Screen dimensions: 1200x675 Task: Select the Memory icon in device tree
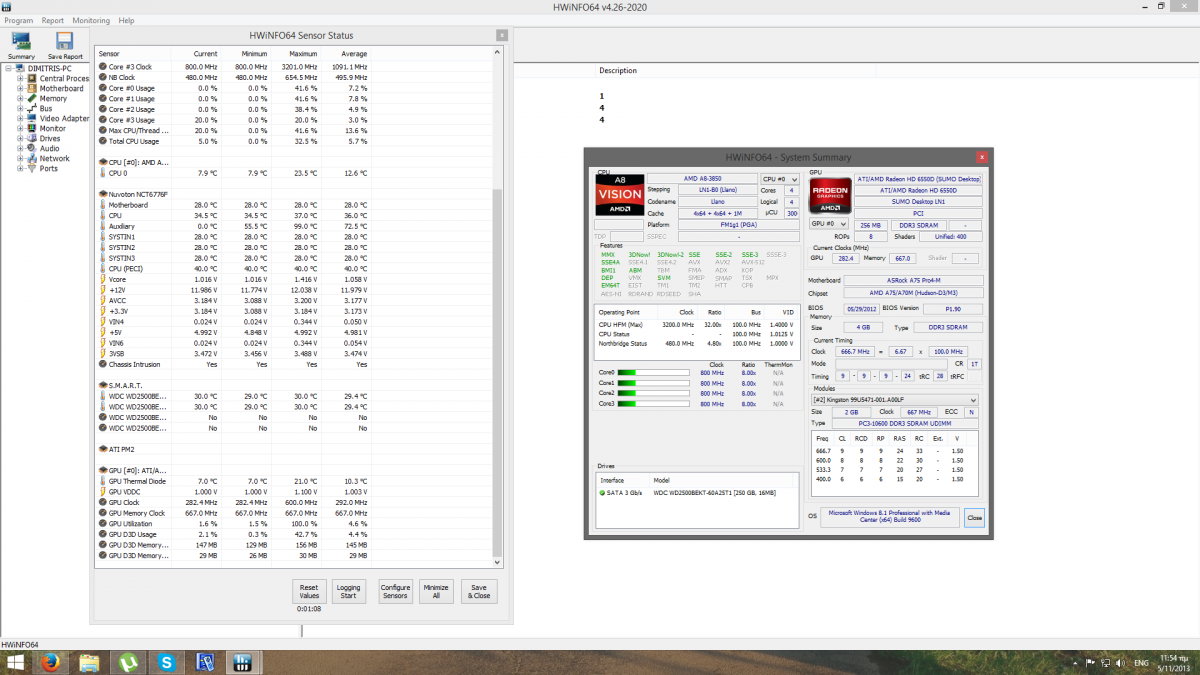[x=32, y=98]
